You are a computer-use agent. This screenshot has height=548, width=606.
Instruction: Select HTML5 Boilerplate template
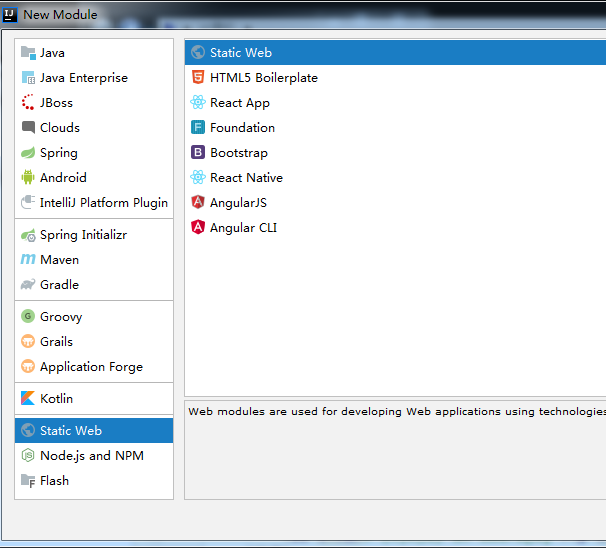395,78
